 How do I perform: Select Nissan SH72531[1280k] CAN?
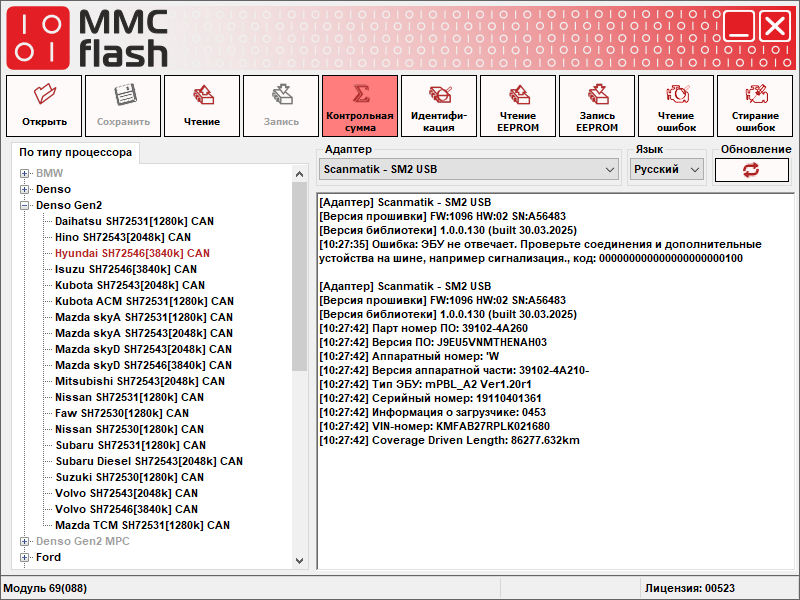click(129, 397)
